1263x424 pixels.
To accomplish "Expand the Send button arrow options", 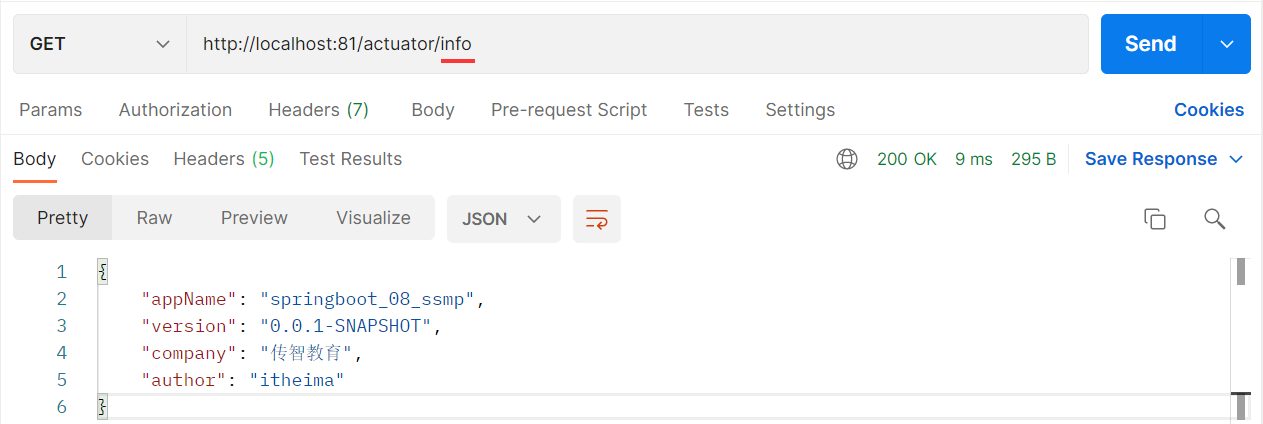I will 1227,44.
